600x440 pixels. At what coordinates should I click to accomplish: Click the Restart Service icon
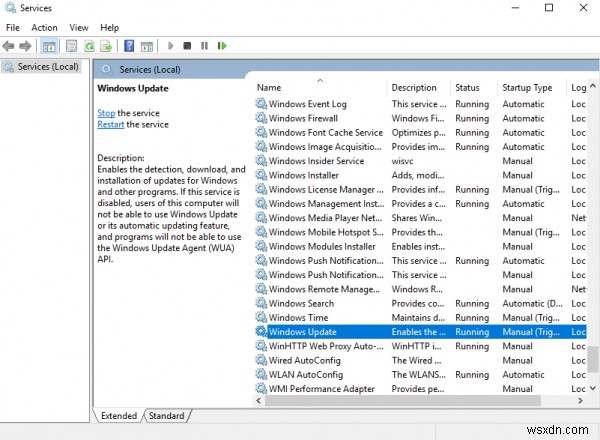coord(222,46)
